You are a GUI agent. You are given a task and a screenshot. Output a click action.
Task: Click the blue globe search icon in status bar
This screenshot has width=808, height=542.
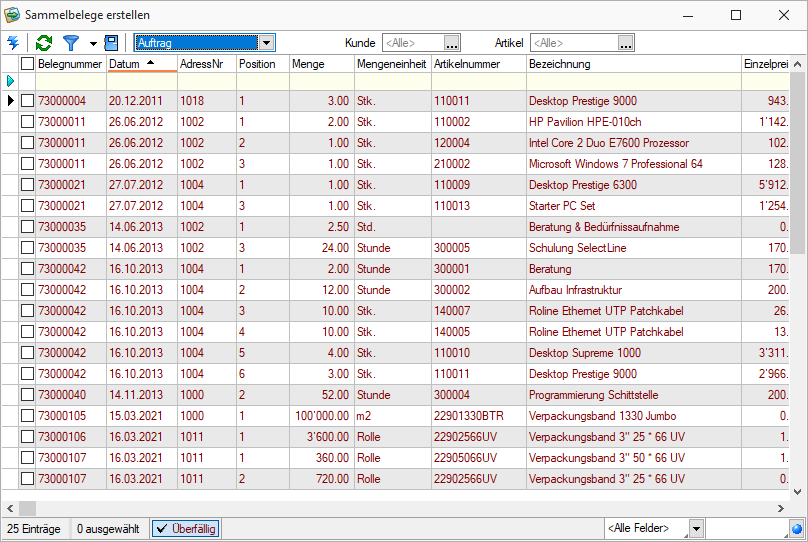click(797, 529)
